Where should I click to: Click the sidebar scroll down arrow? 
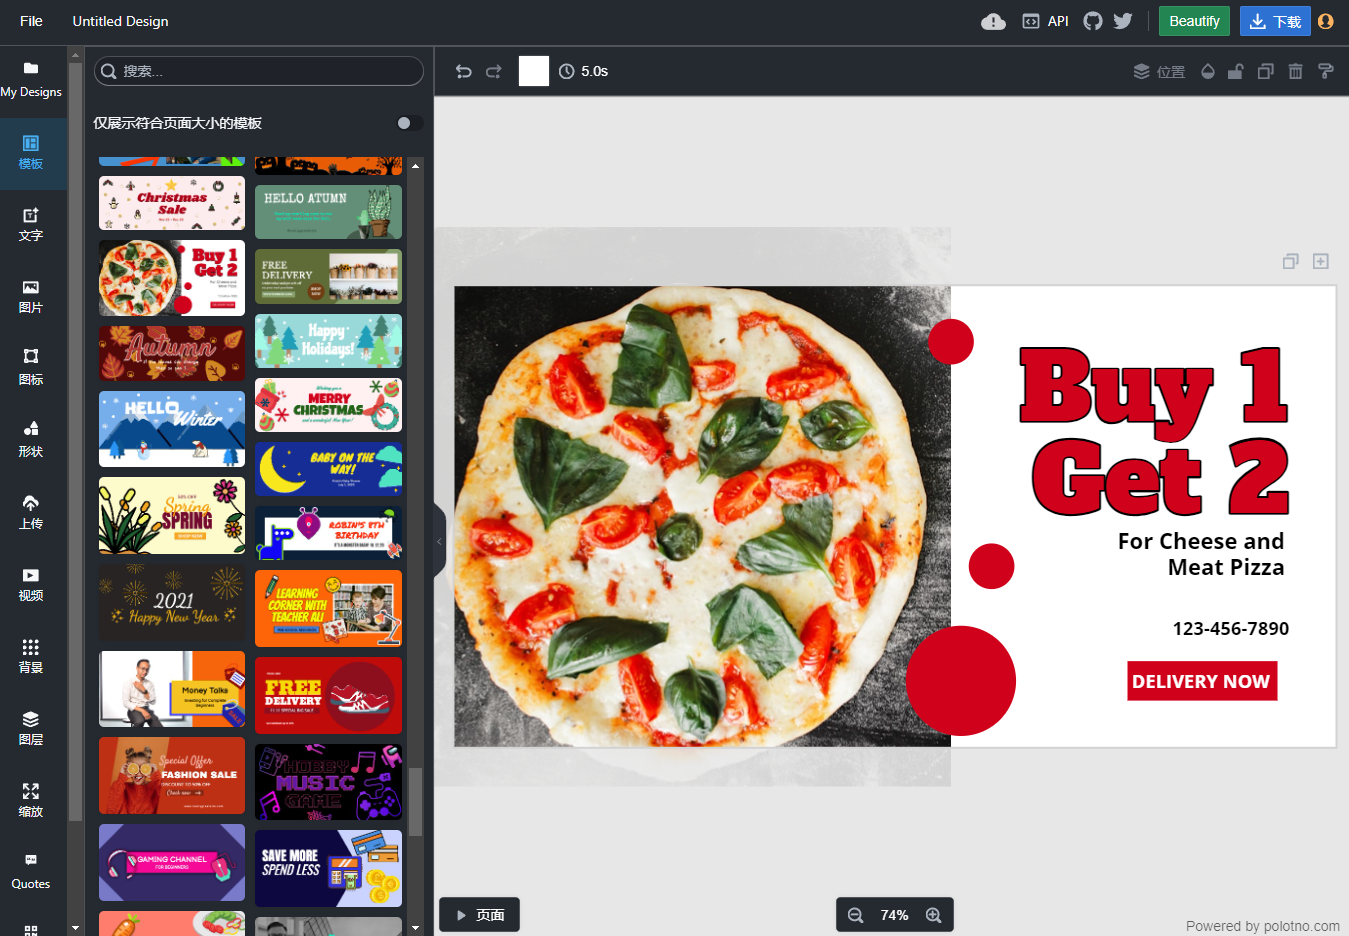[x=75, y=928]
